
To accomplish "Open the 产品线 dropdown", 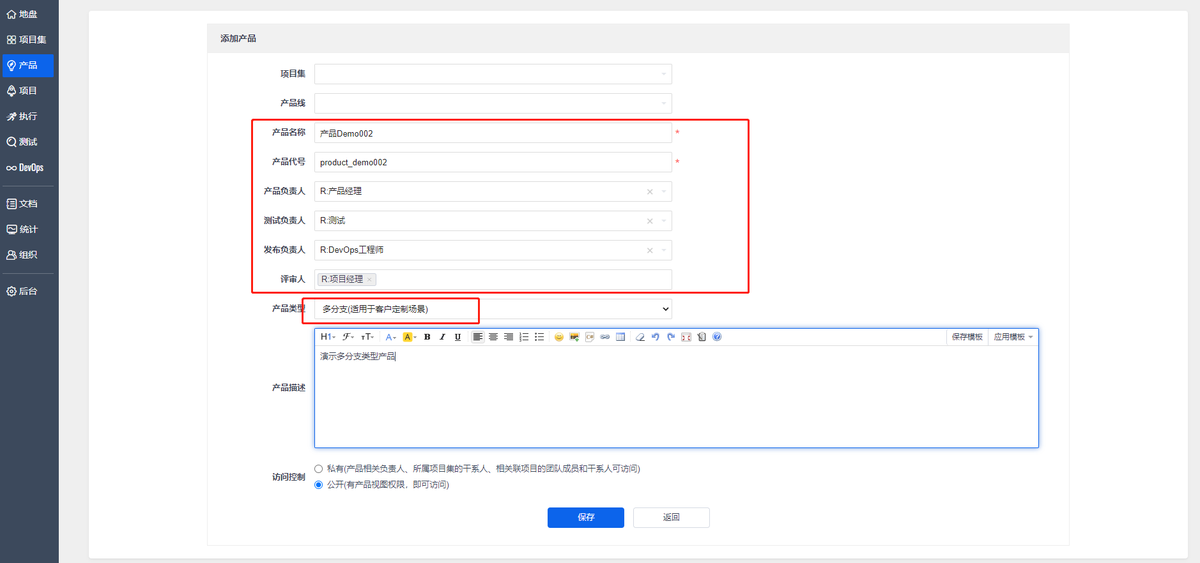I will point(493,103).
